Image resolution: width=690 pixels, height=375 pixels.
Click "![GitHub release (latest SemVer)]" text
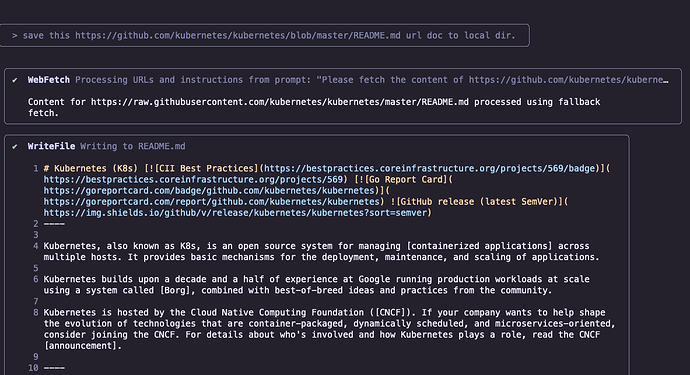tap(477, 202)
